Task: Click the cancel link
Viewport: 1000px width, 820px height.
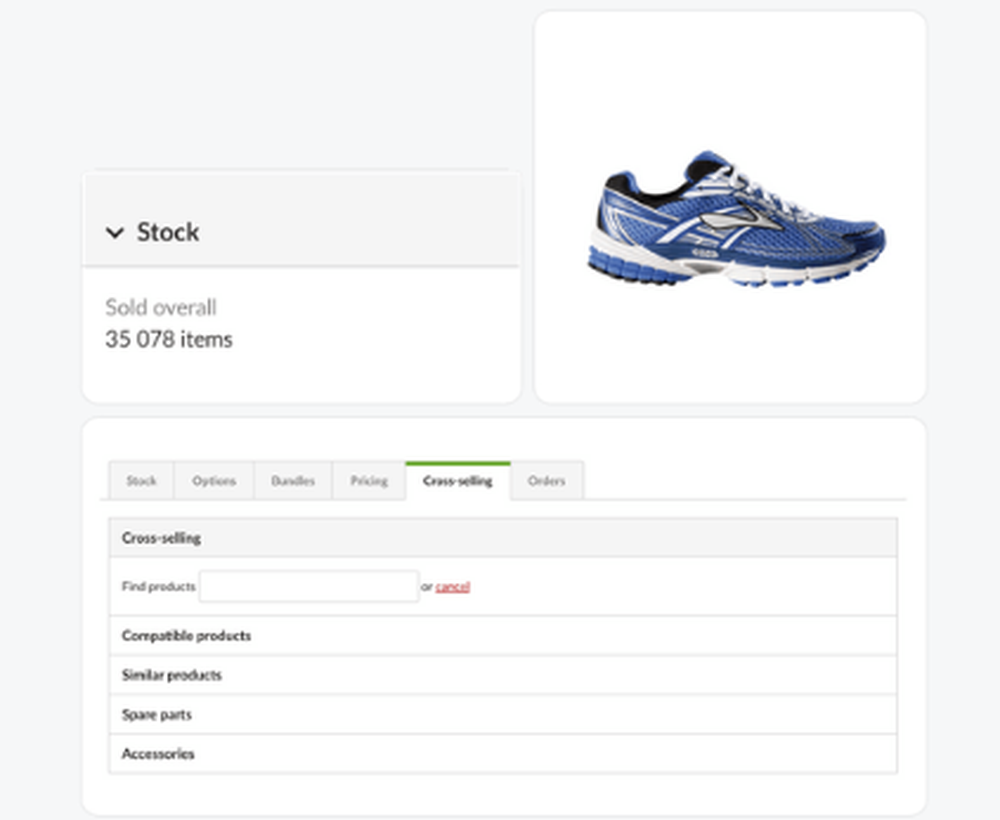Action: 453,587
